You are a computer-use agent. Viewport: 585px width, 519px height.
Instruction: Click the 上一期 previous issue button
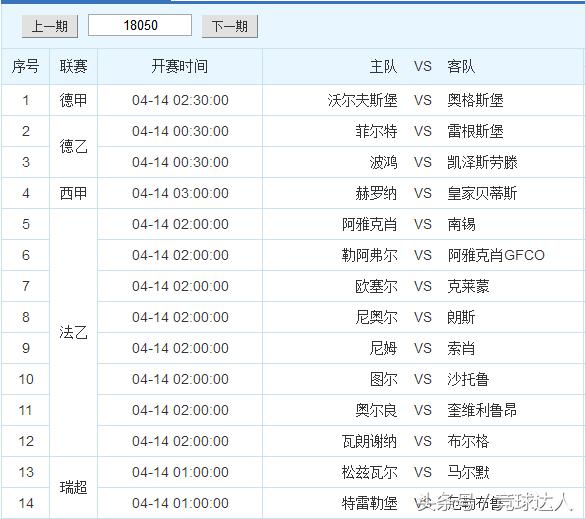tap(50, 26)
